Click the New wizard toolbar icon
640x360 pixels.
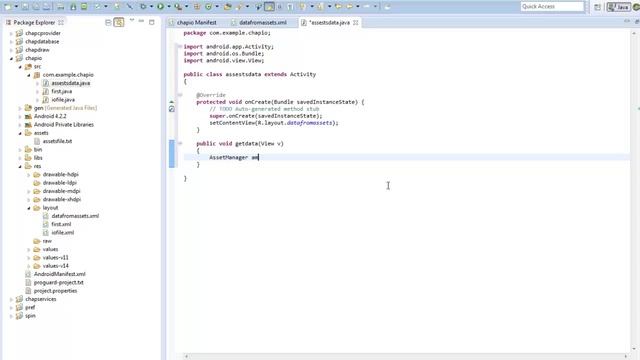[8, 7]
